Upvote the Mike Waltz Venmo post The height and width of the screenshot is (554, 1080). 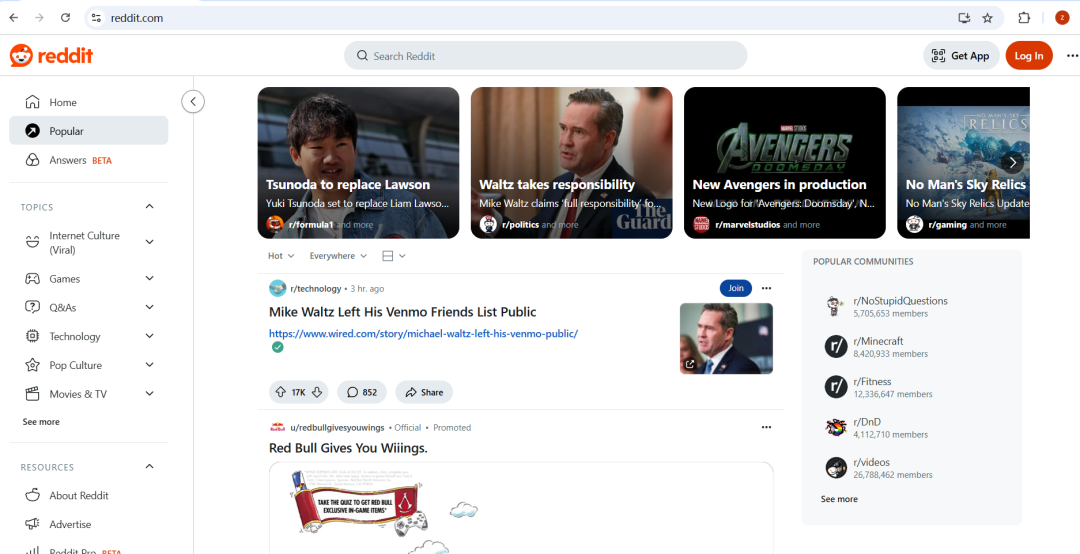click(x=280, y=392)
